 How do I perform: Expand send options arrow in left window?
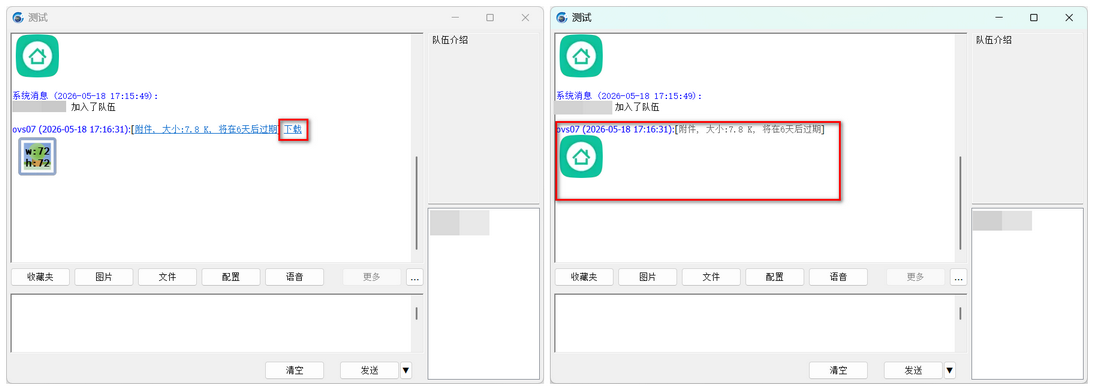click(x=405, y=370)
